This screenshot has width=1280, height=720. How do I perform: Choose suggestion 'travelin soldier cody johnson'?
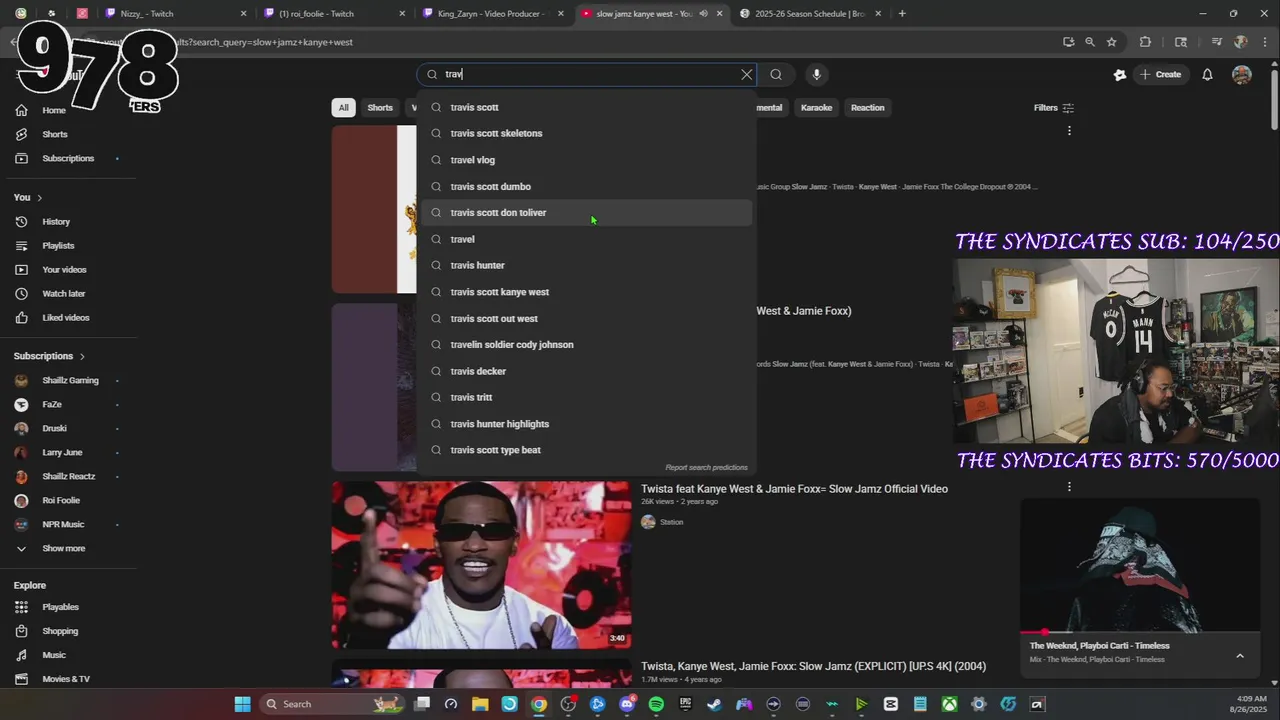585,344
